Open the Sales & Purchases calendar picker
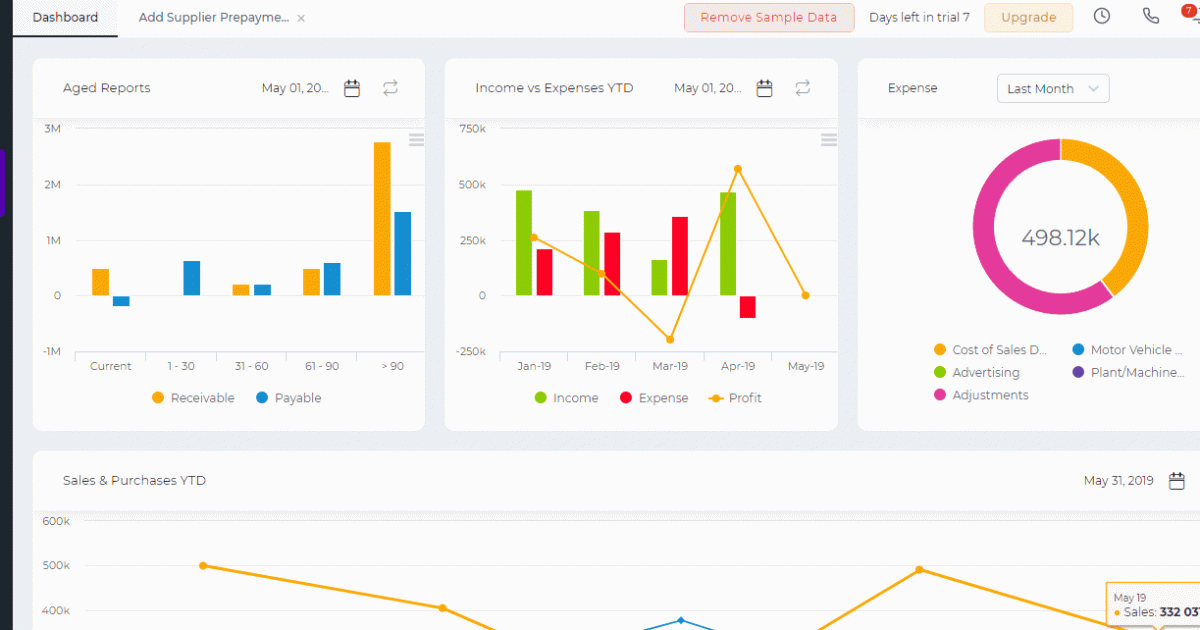The width and height of the screenshot is (1200, 630). tap(1176, 481)
